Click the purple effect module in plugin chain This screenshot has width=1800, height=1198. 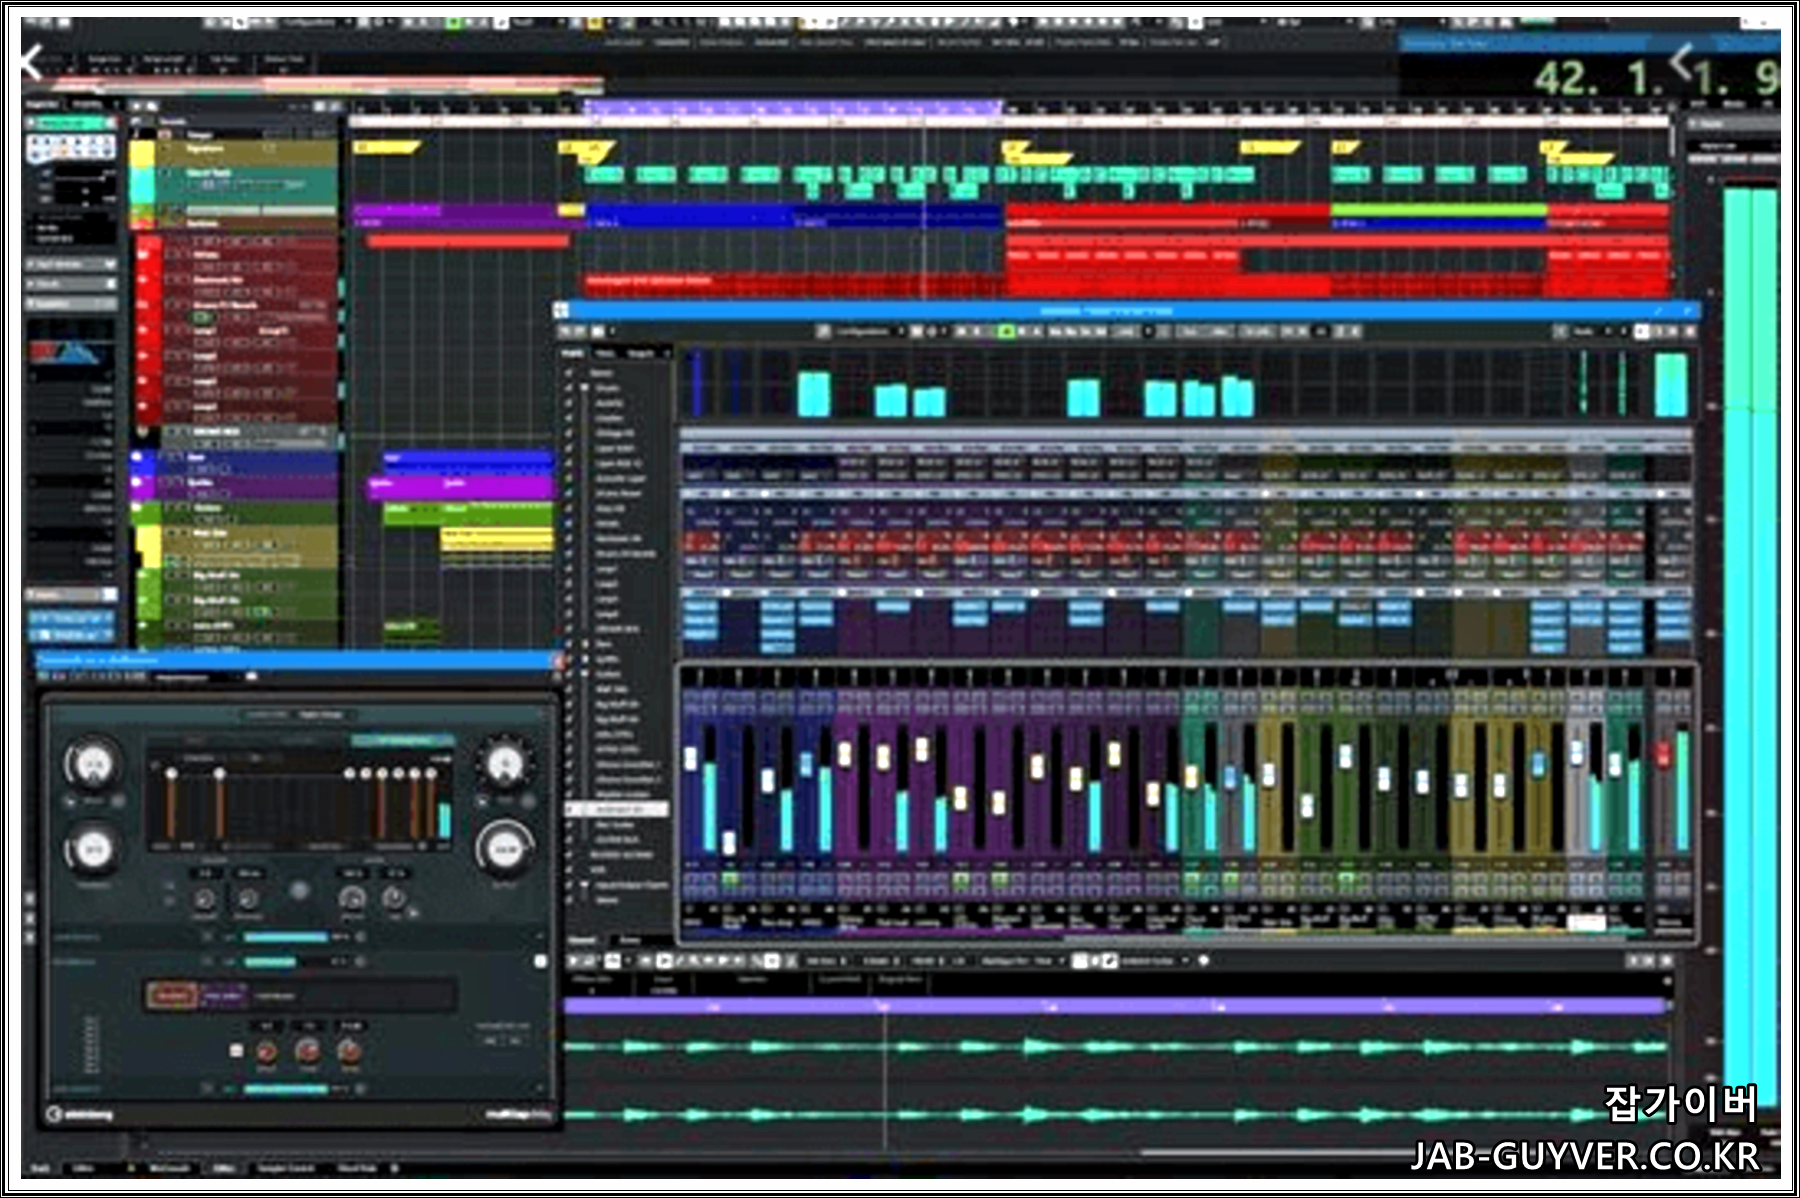[x=222, y=995]
